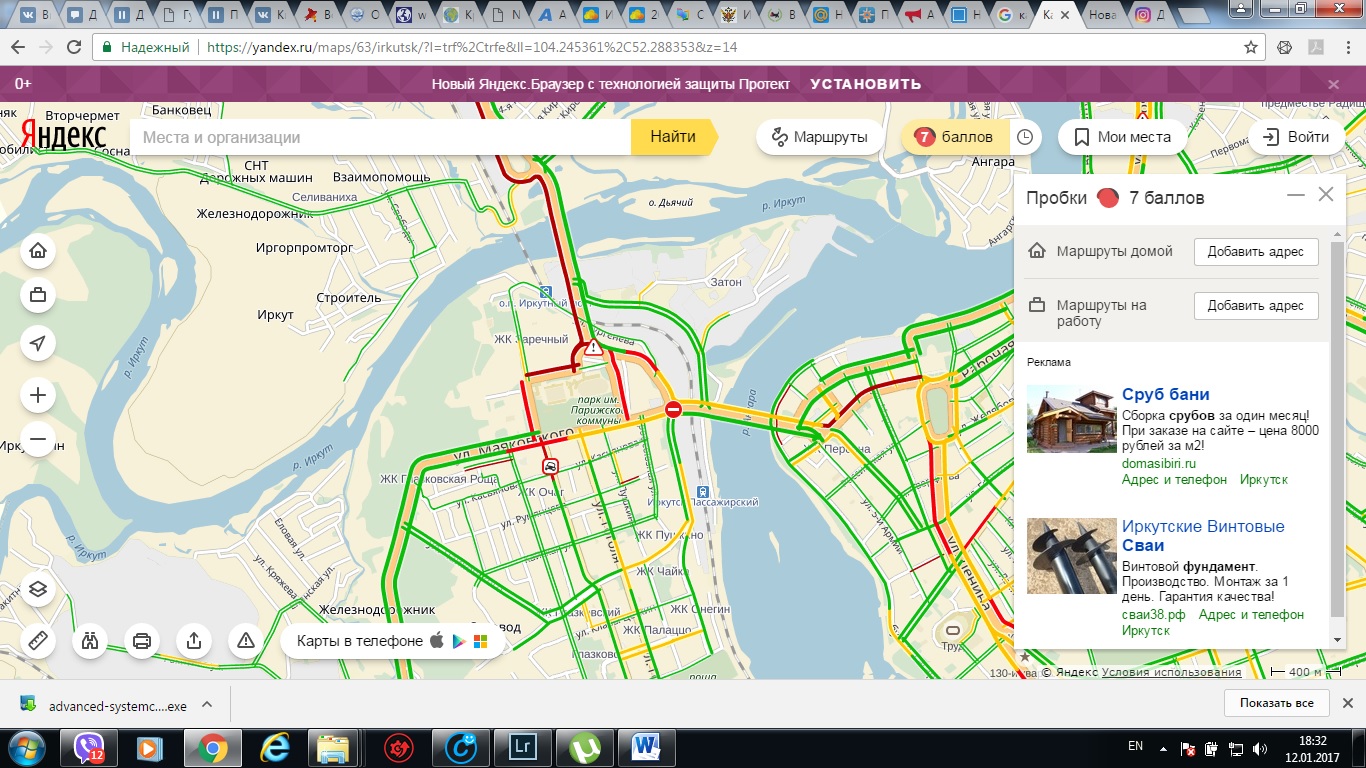Print the map using printer icon
Image resolution: width=1366 pixels, height=768 pixels.
coord(142,641)
